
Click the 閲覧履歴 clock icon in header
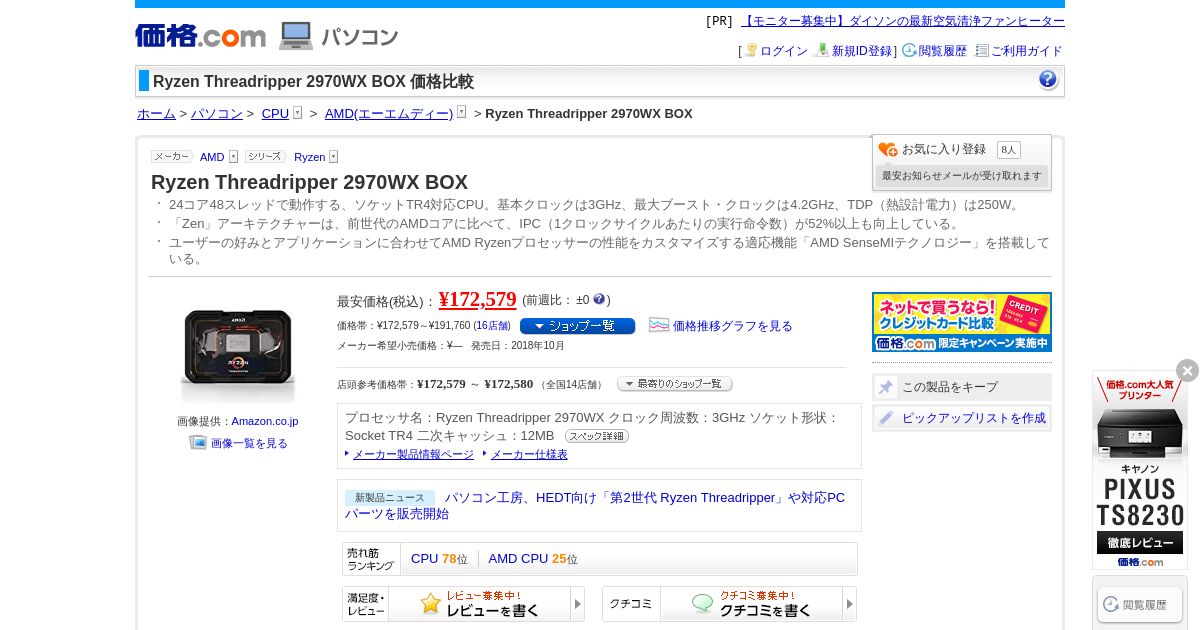pos(909,50)
